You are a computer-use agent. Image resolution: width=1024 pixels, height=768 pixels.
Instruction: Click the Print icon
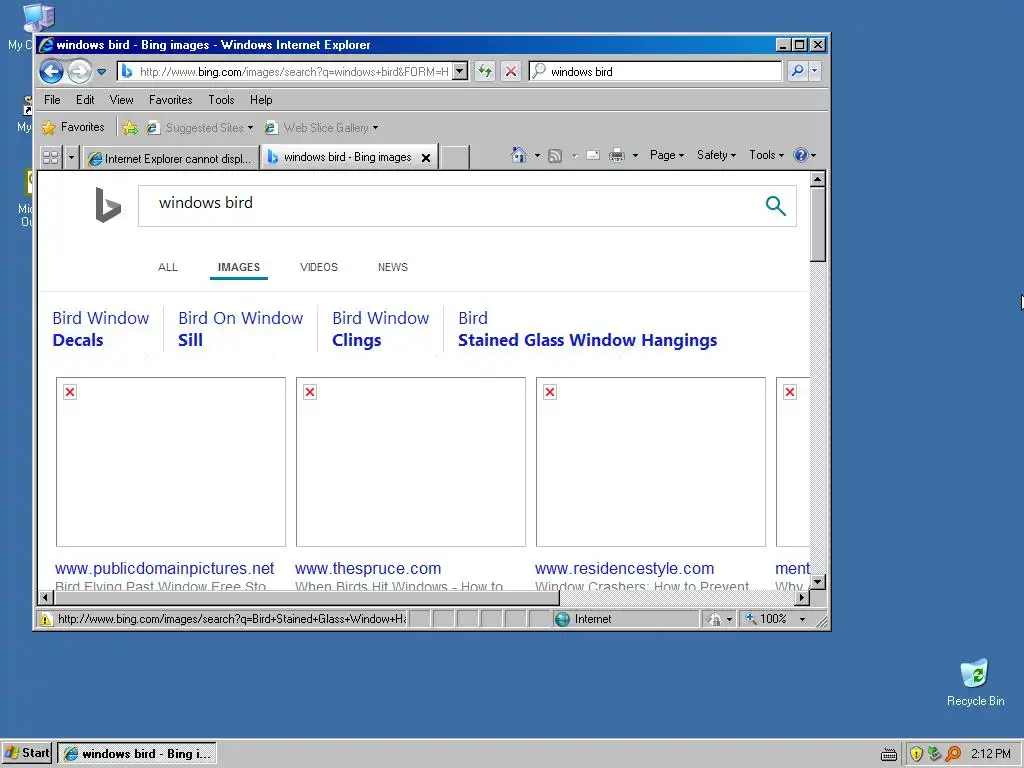click(x=616, y=155)
